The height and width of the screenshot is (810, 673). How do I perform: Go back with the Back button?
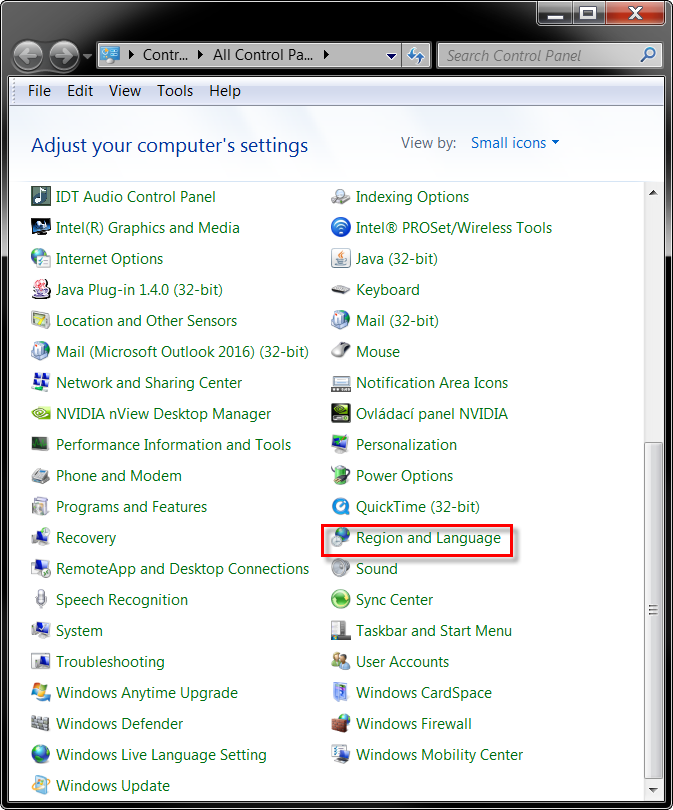pyautogui.click(x=28, y=56)
